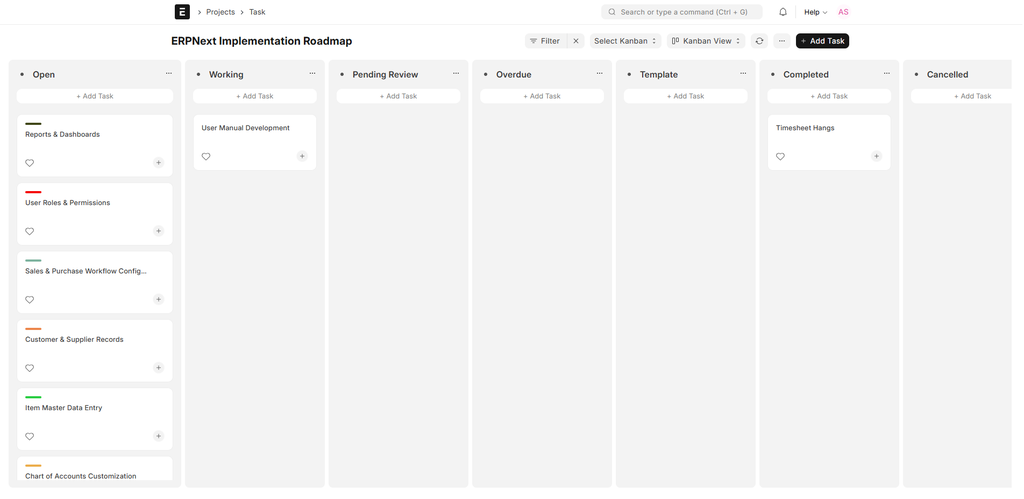The height and width of the screenshot is (499, 1024).
Task: Assign user on Item Master Data Entry card
Action: pyautogui.click(x=159, y=436)
